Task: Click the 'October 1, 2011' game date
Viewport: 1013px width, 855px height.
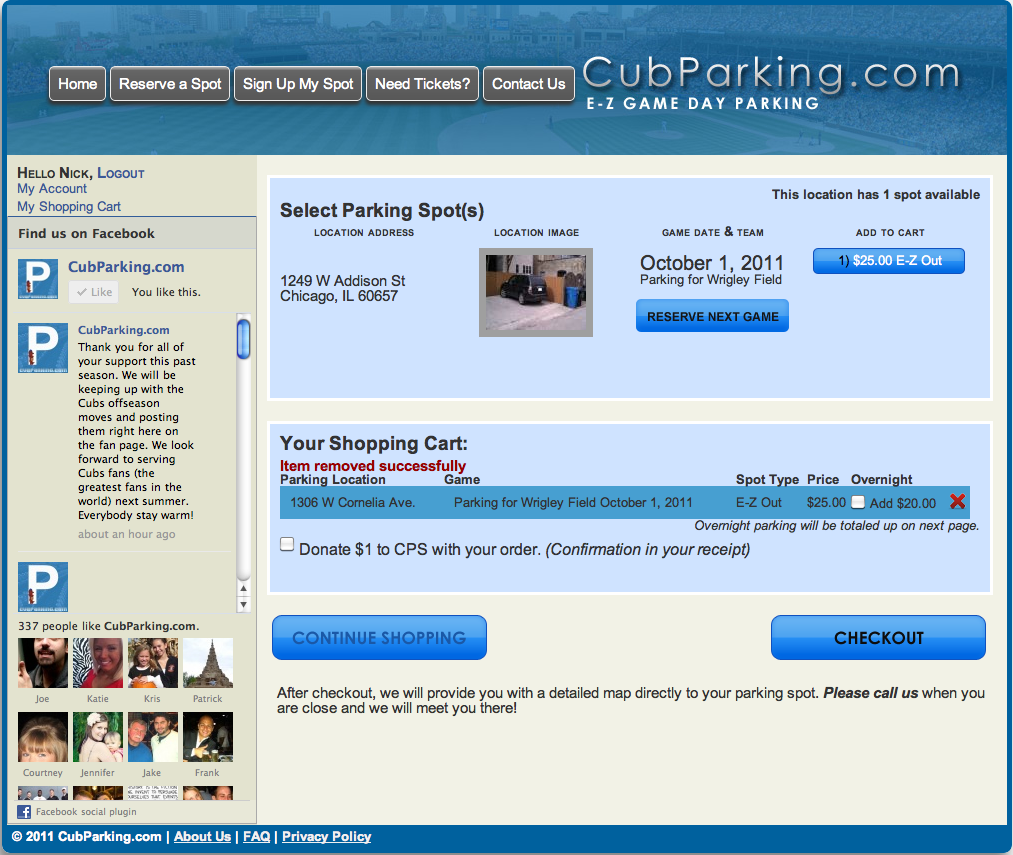Action: (711, 263)
